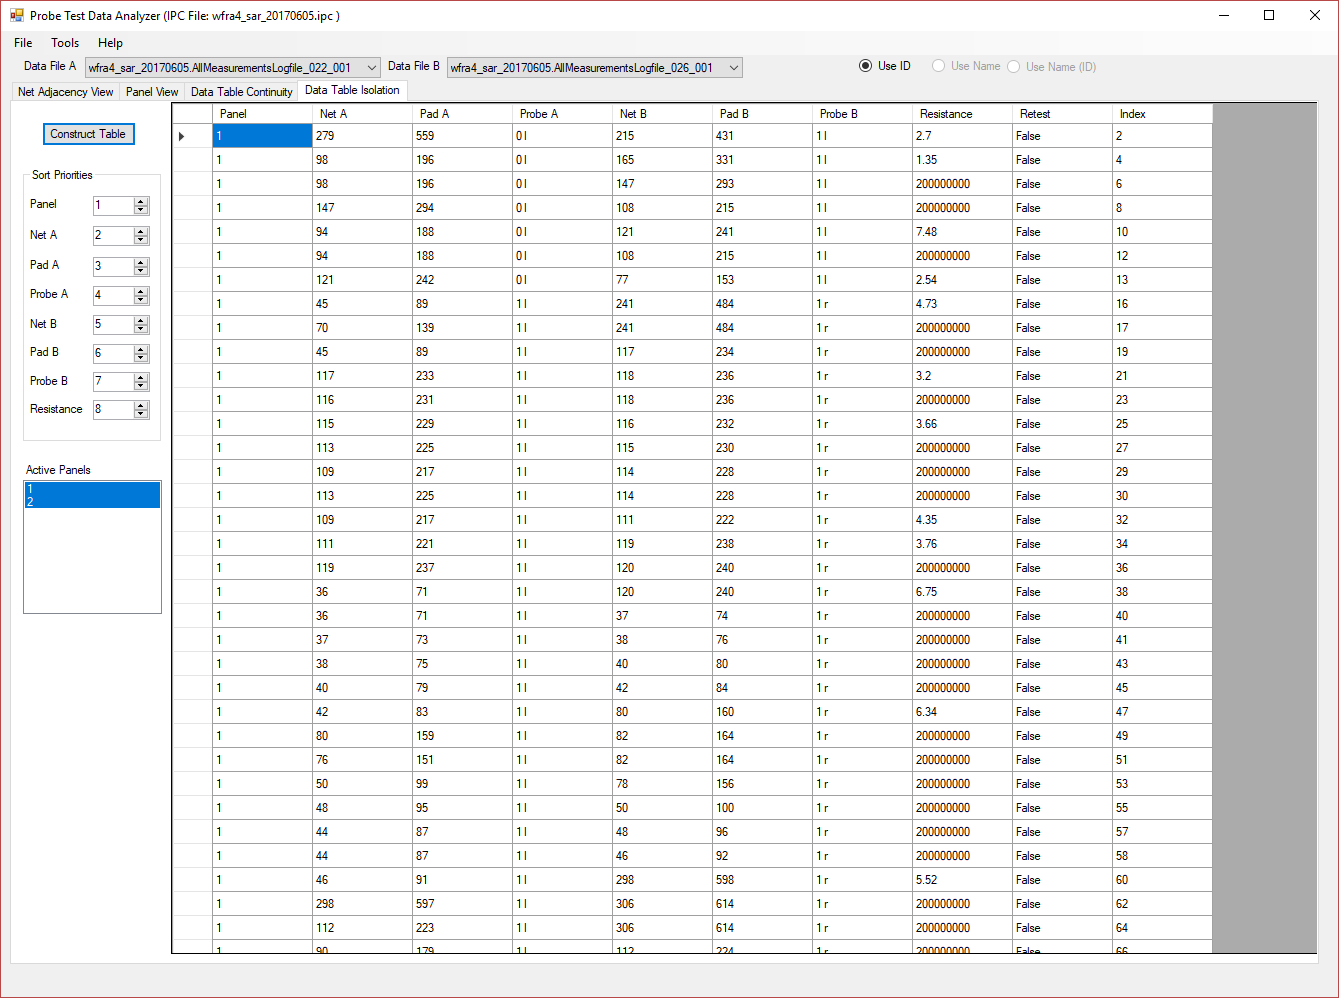This screenshot has width=1339, height=998.
Task: Click Index cell with value 21
Action: 1162,376
